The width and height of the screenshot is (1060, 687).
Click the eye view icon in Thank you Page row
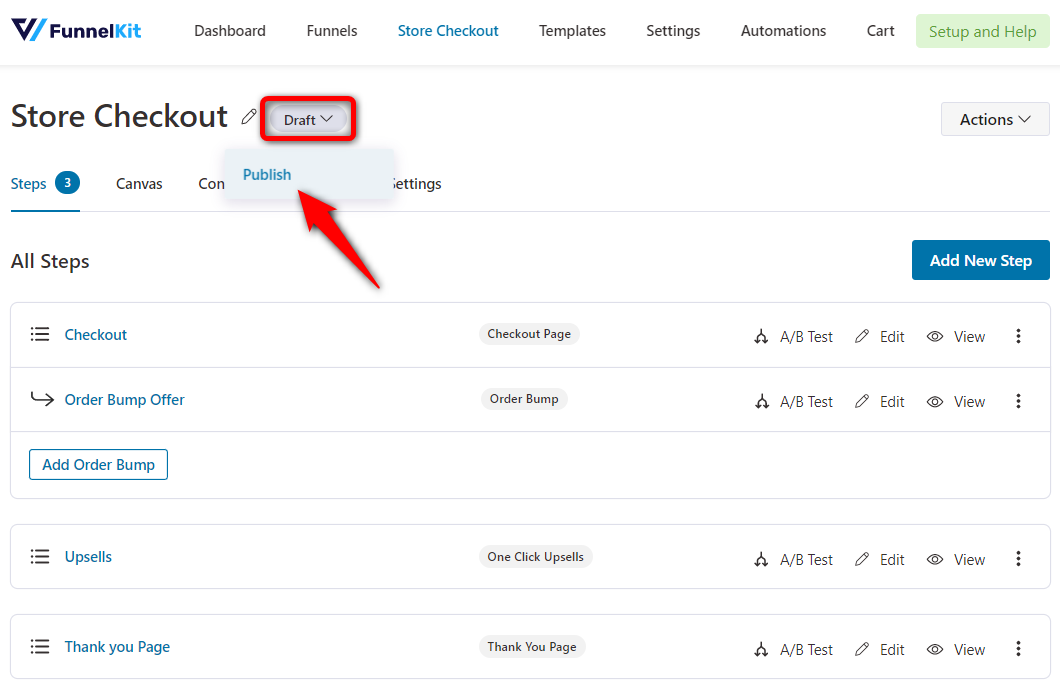[935, 649]
